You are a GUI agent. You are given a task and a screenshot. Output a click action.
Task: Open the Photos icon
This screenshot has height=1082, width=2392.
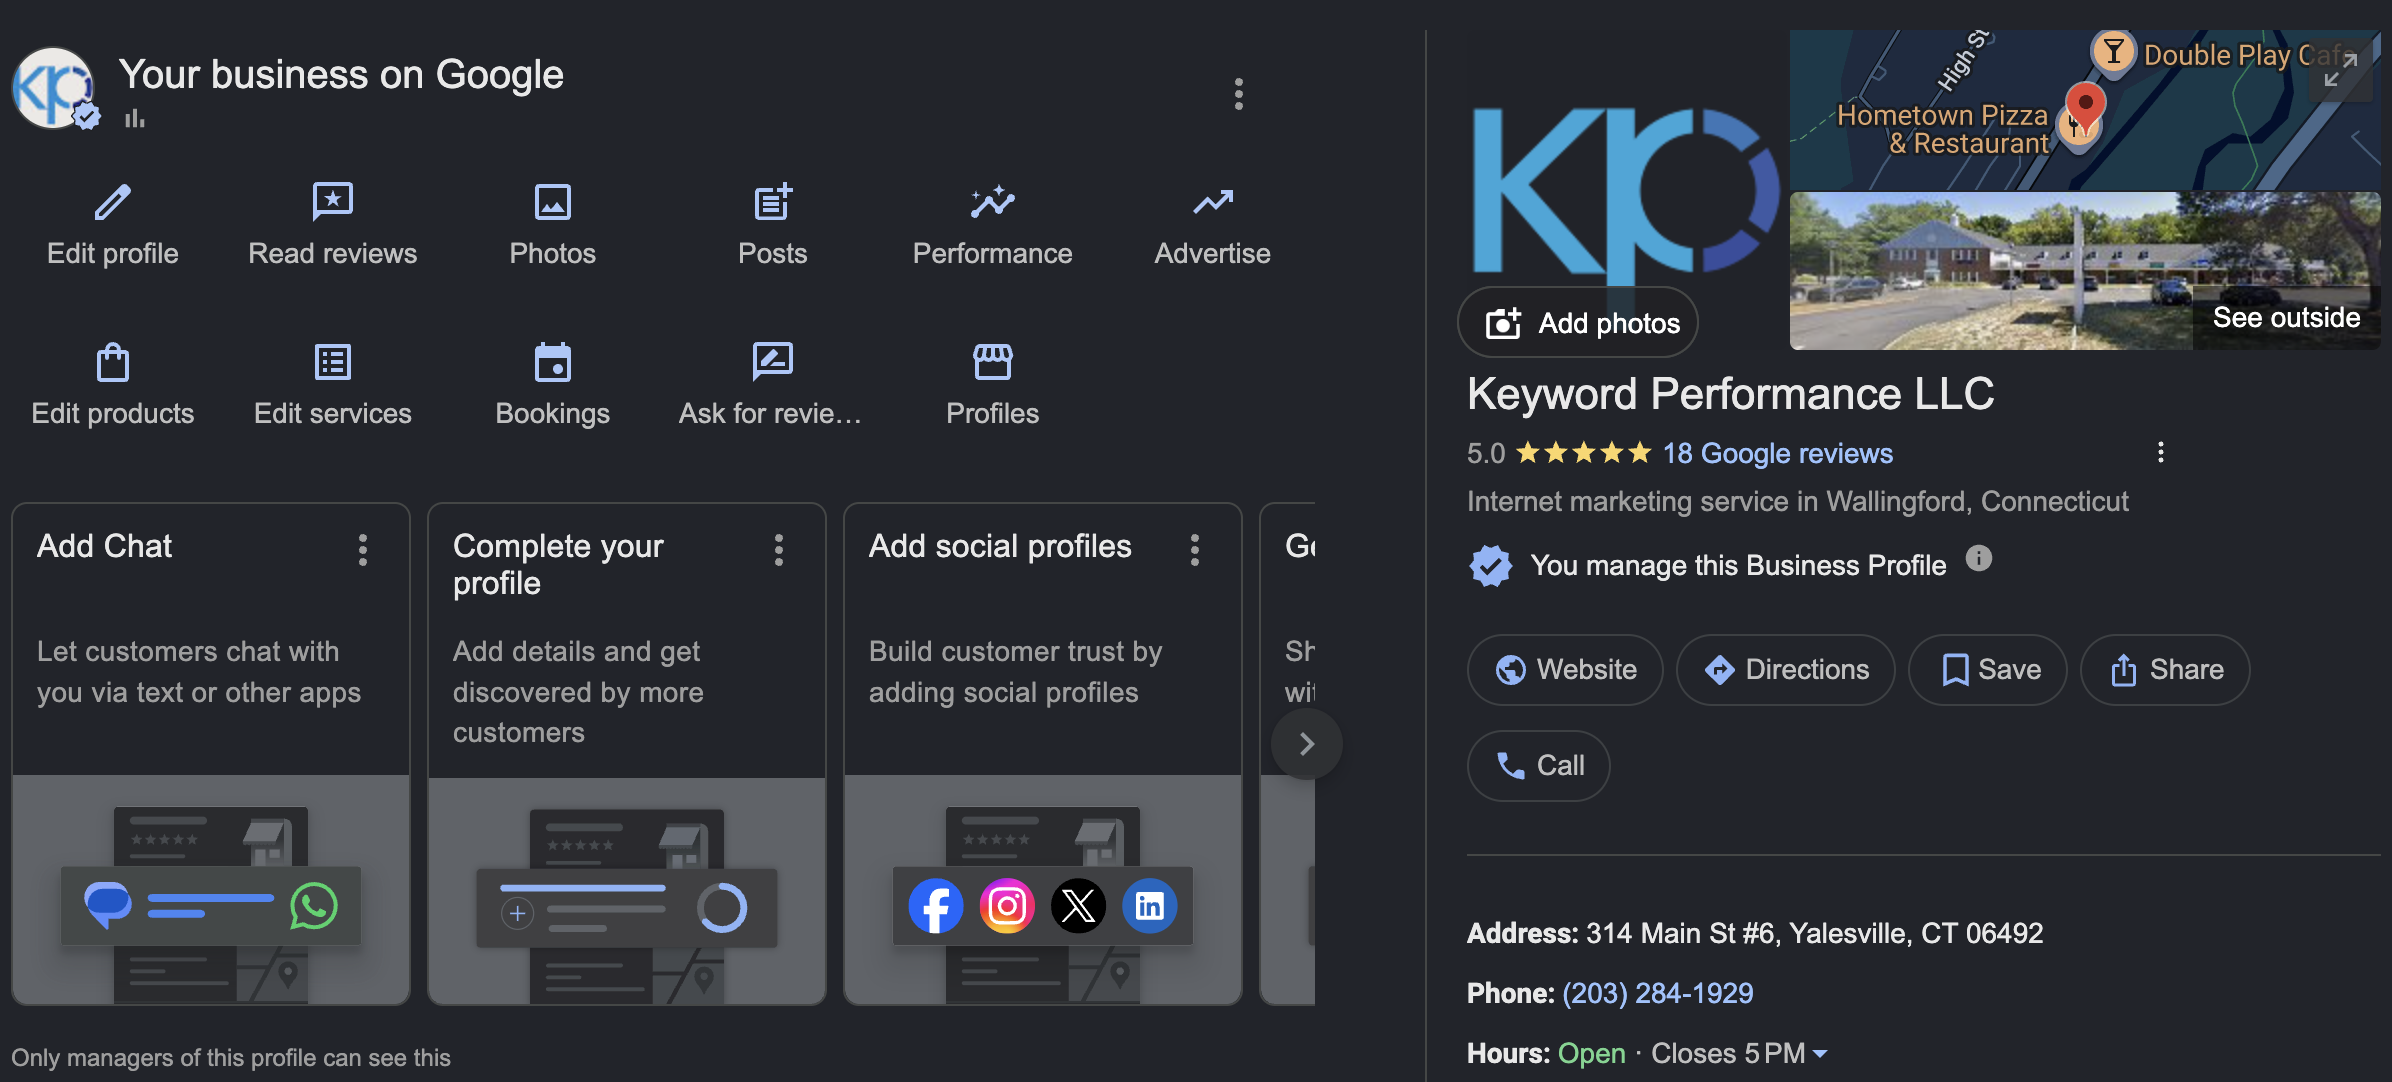[552, 202]
